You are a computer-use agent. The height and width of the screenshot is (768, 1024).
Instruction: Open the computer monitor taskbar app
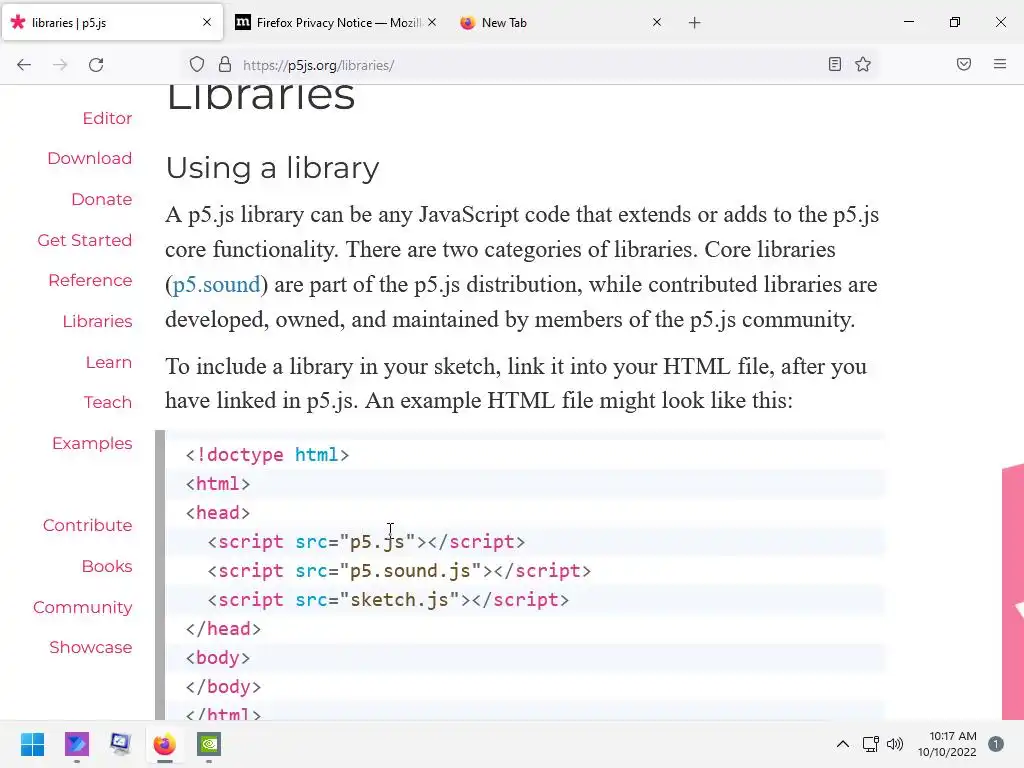pyautogui.click(x=120, y=744)
